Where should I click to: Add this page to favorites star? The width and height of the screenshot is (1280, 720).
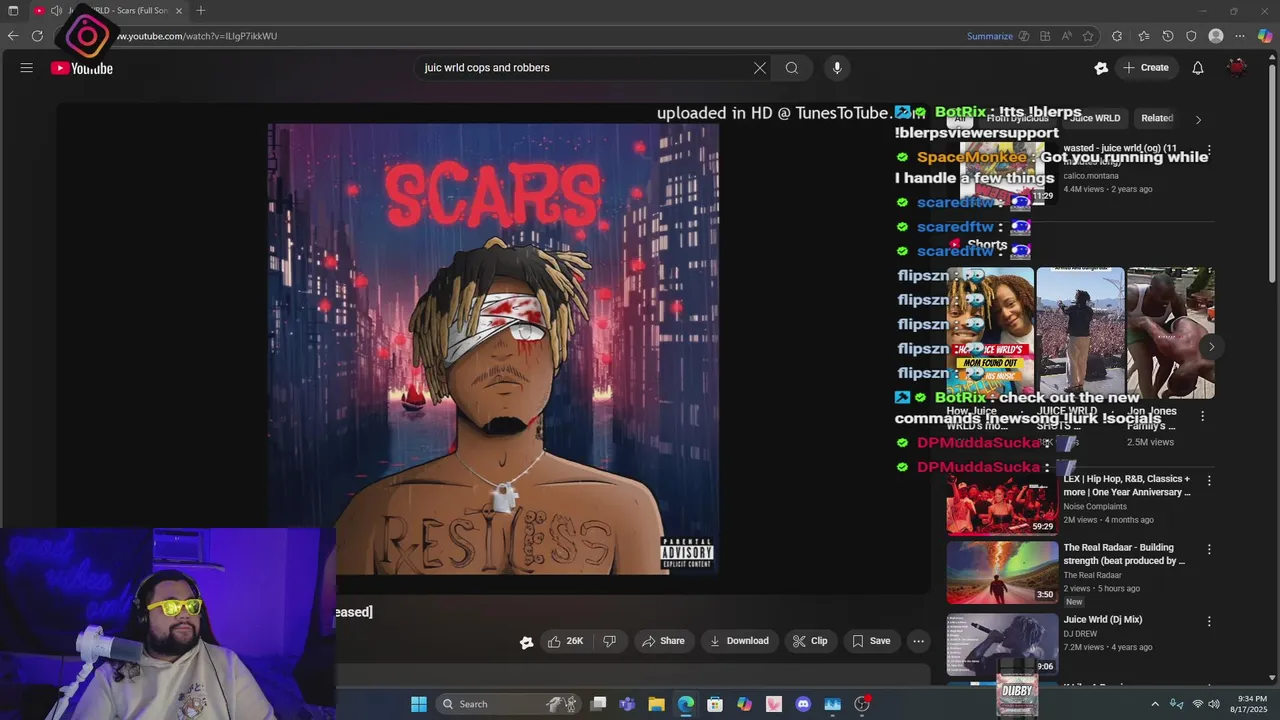(1088, 36)
